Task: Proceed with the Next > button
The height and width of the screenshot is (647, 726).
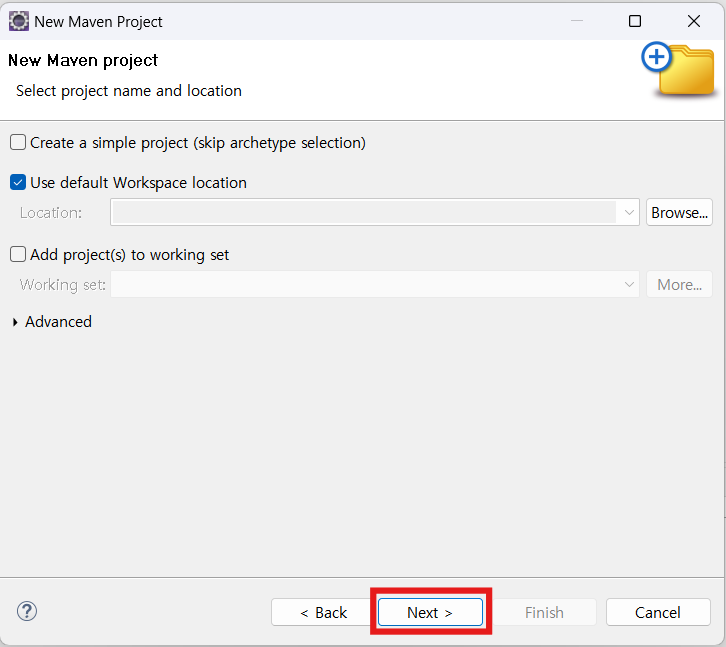Action: (430, 612)
